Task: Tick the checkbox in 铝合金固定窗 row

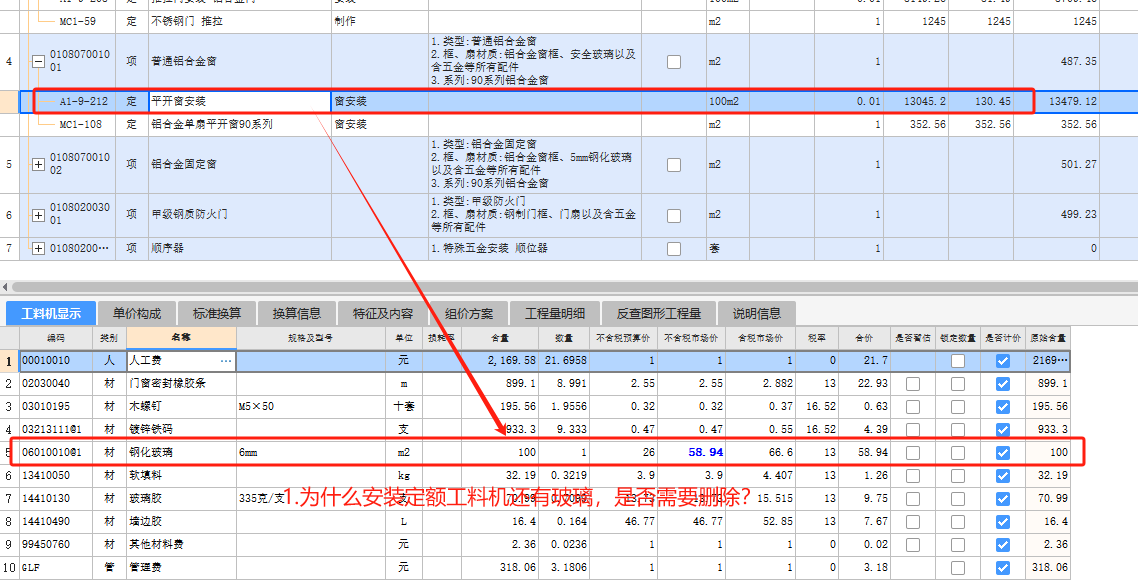Action: pyautogui.click(x=674, y=165)
